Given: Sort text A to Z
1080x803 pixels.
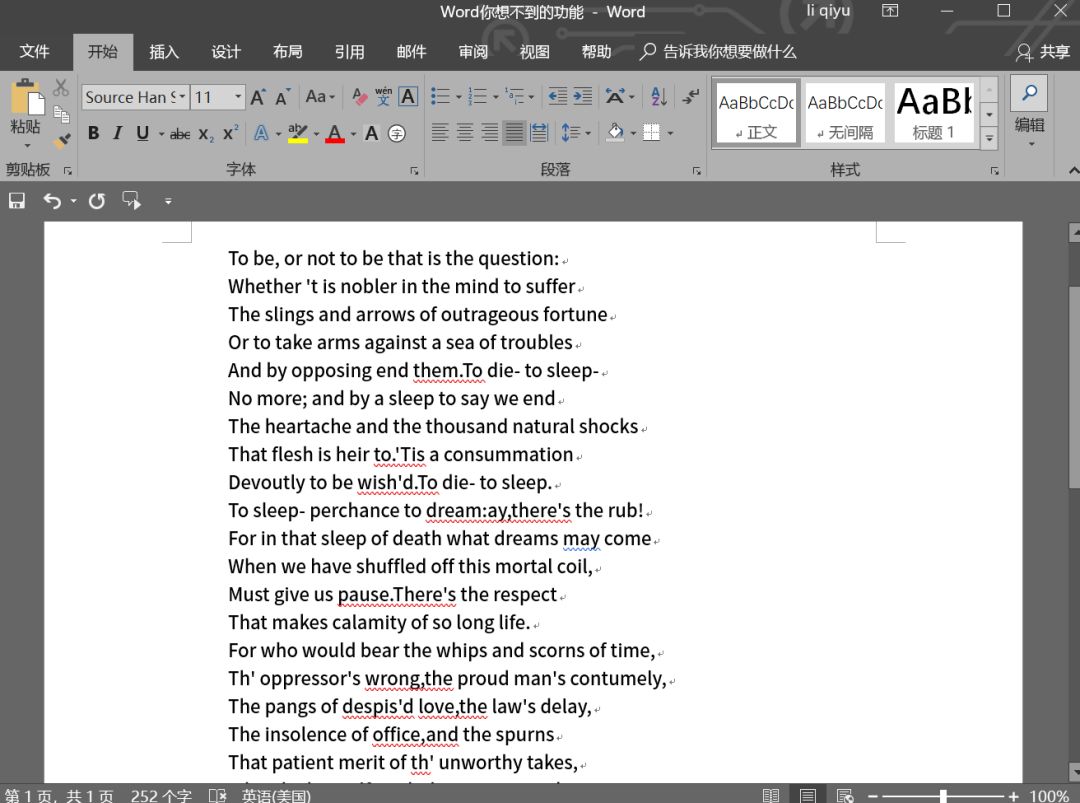Looking at the screenshot, I should (658, 96).
